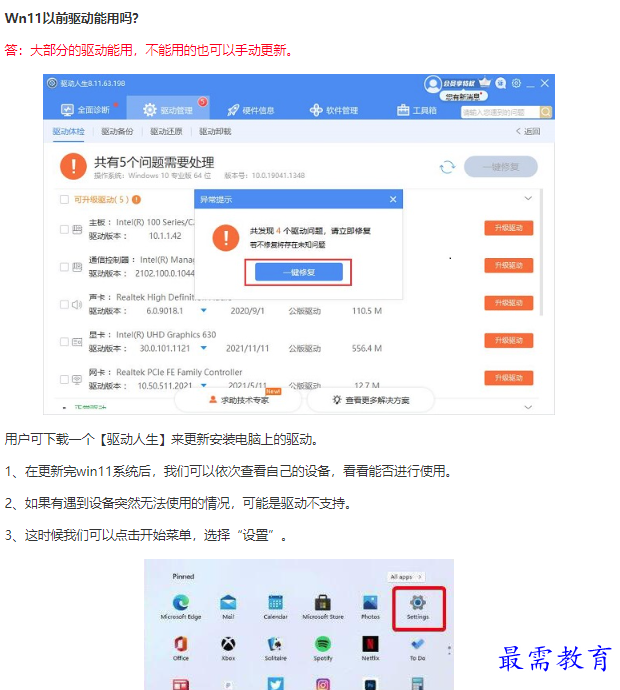Check the 通信控制器 driver row checkbox
This screenshot has width=620, height=690.
64,267
